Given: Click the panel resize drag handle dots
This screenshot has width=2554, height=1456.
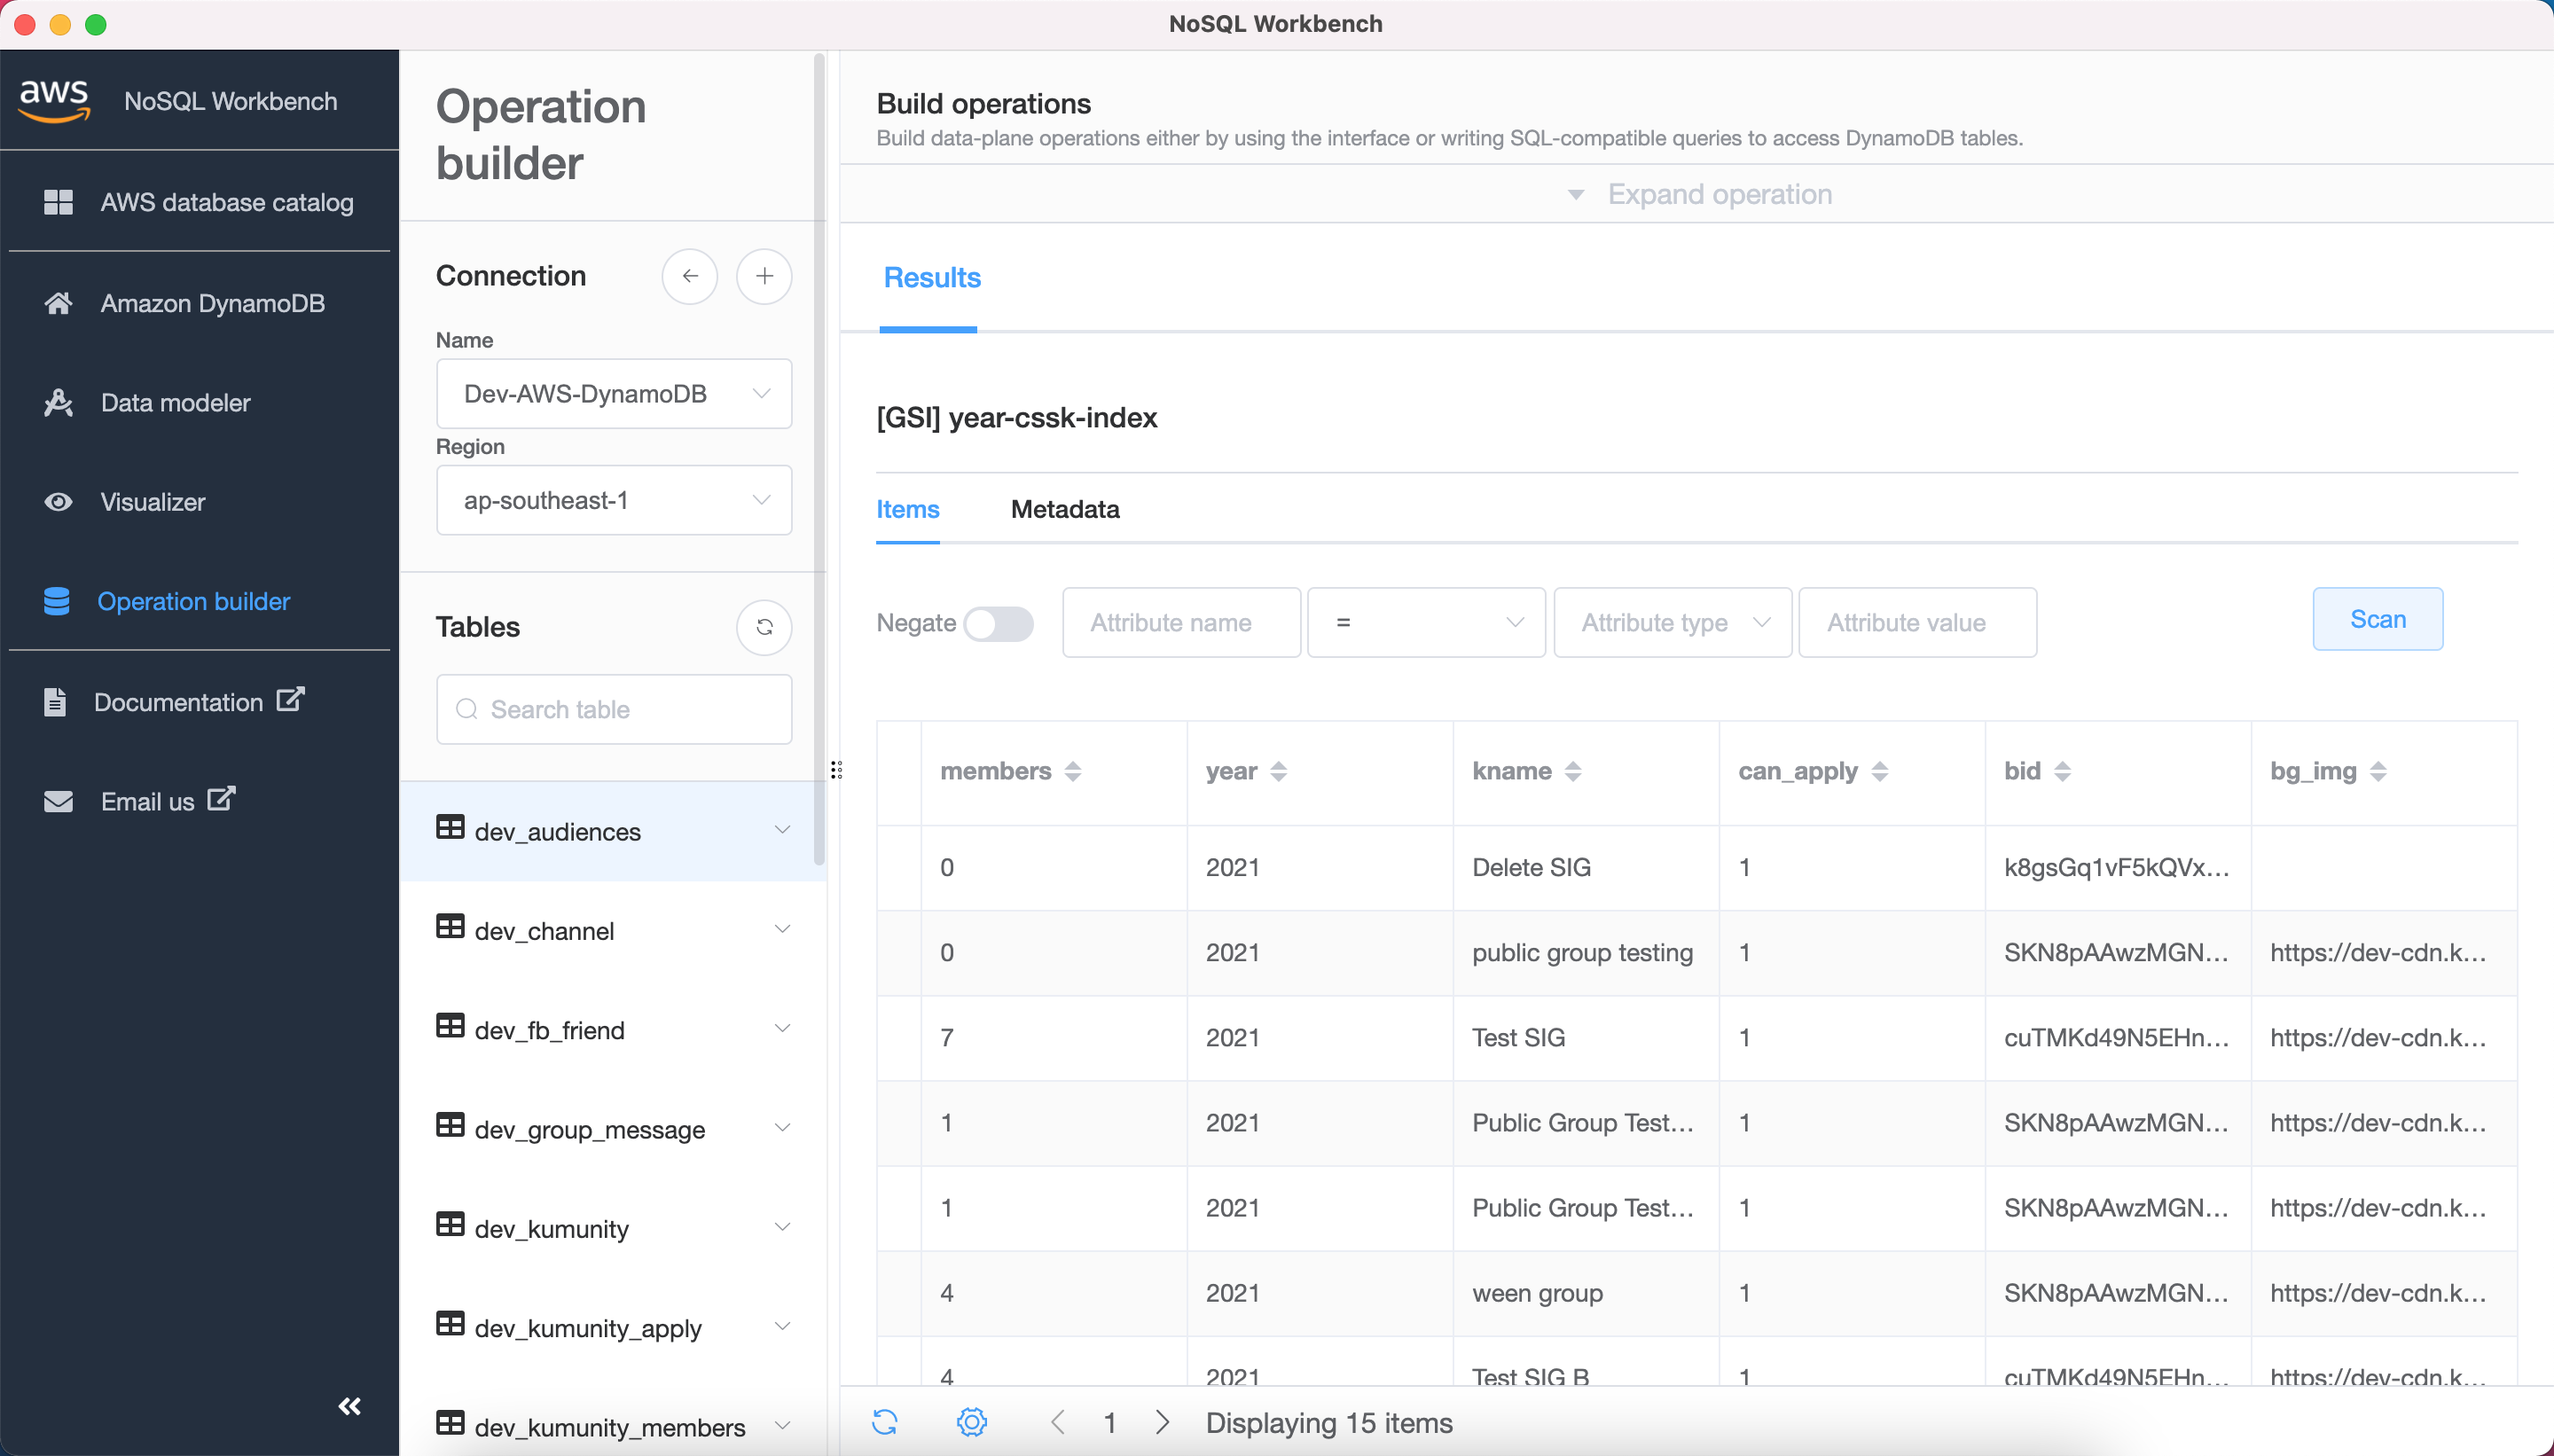Looking at the screenshot, I should 836,769.
